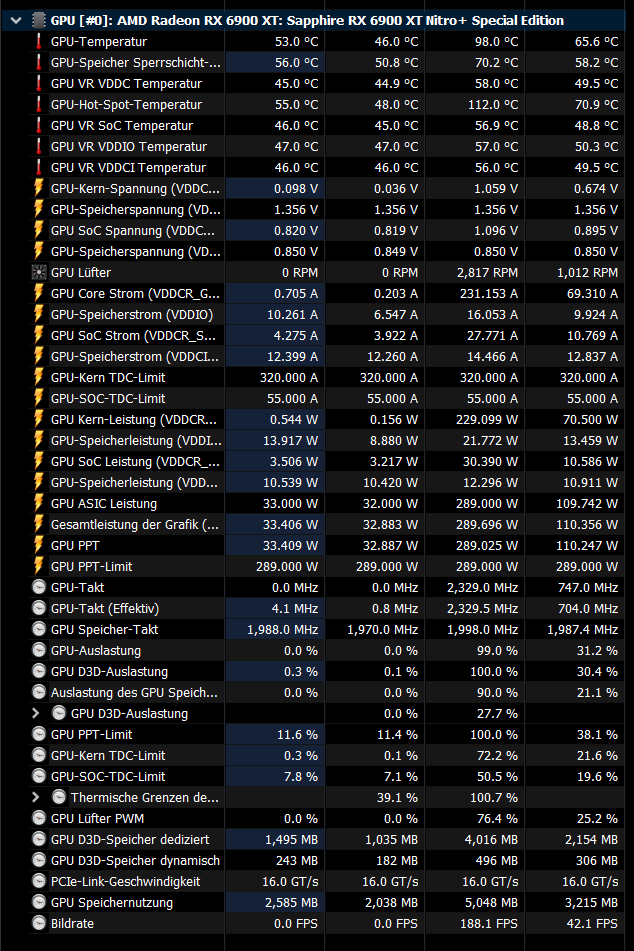Expand the GPU D3D-Auslastung sub-group
The image size is (634, 951).
coord(36,713)
